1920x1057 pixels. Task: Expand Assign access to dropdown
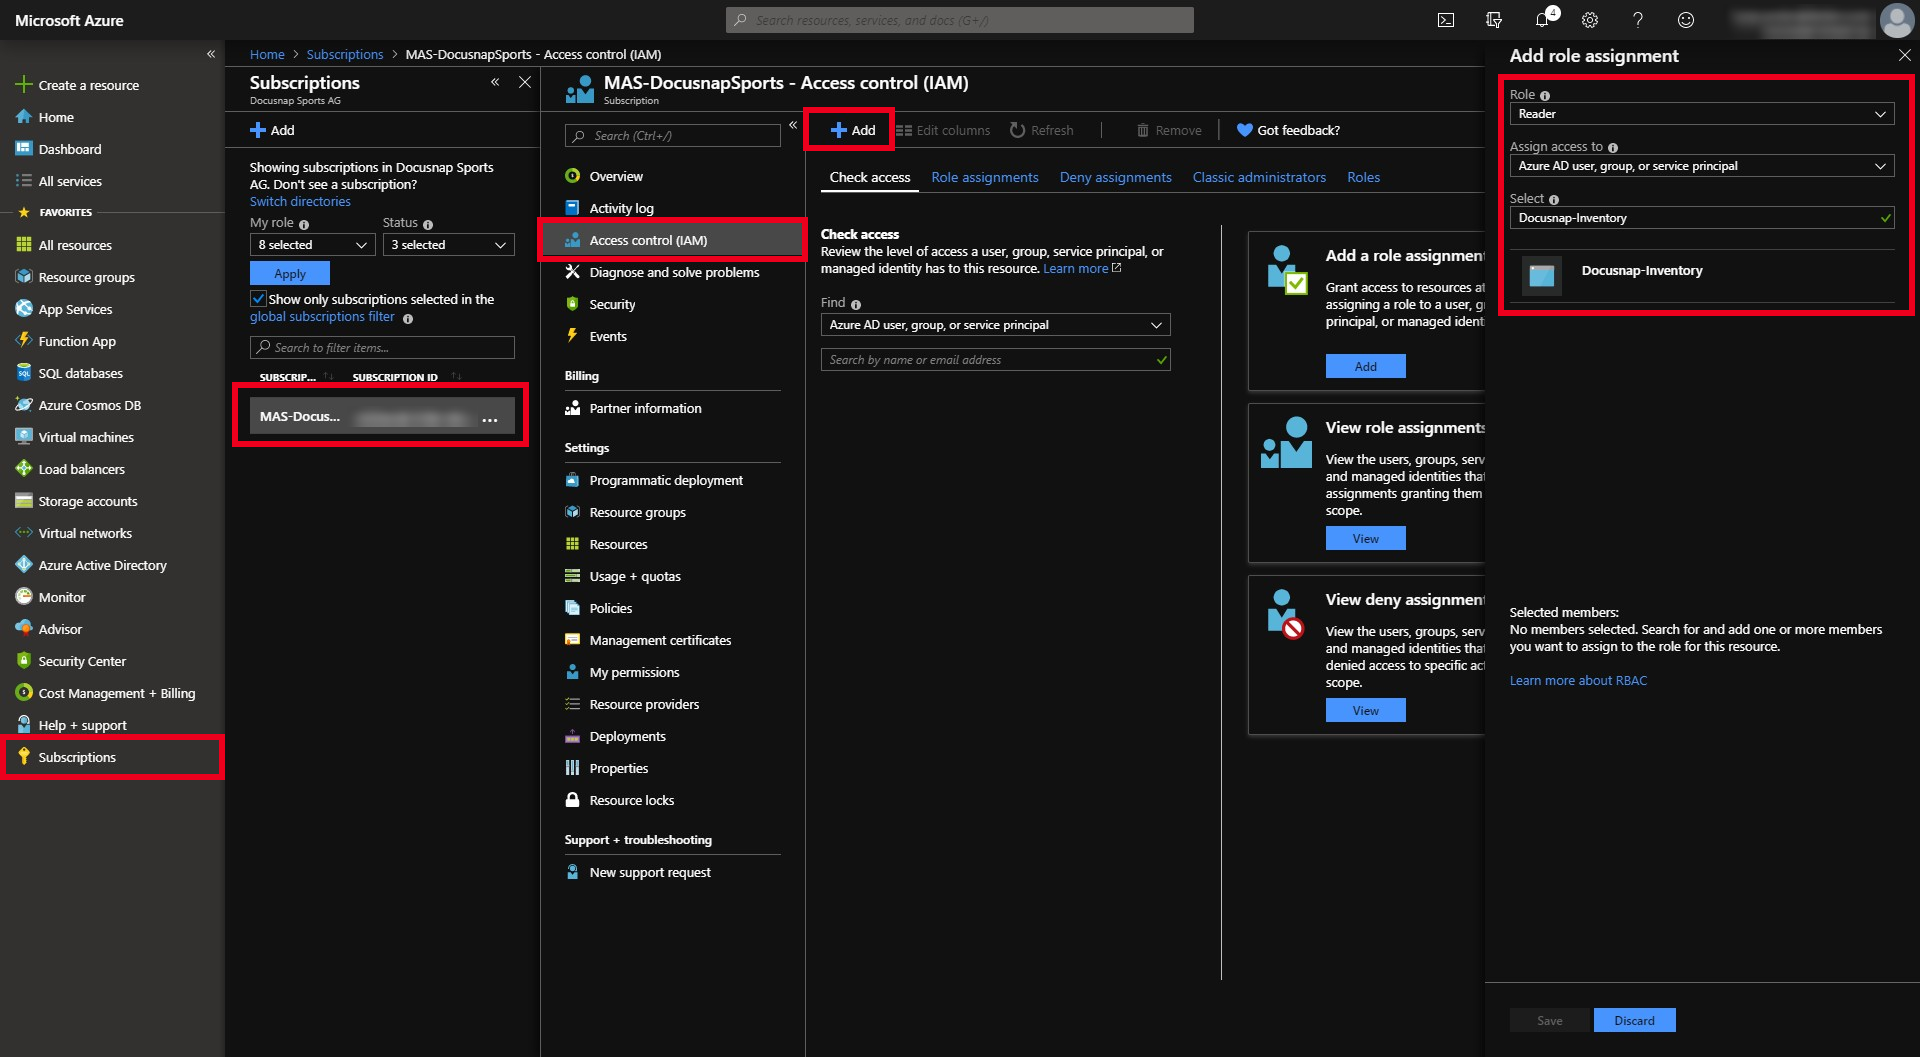1702,166
